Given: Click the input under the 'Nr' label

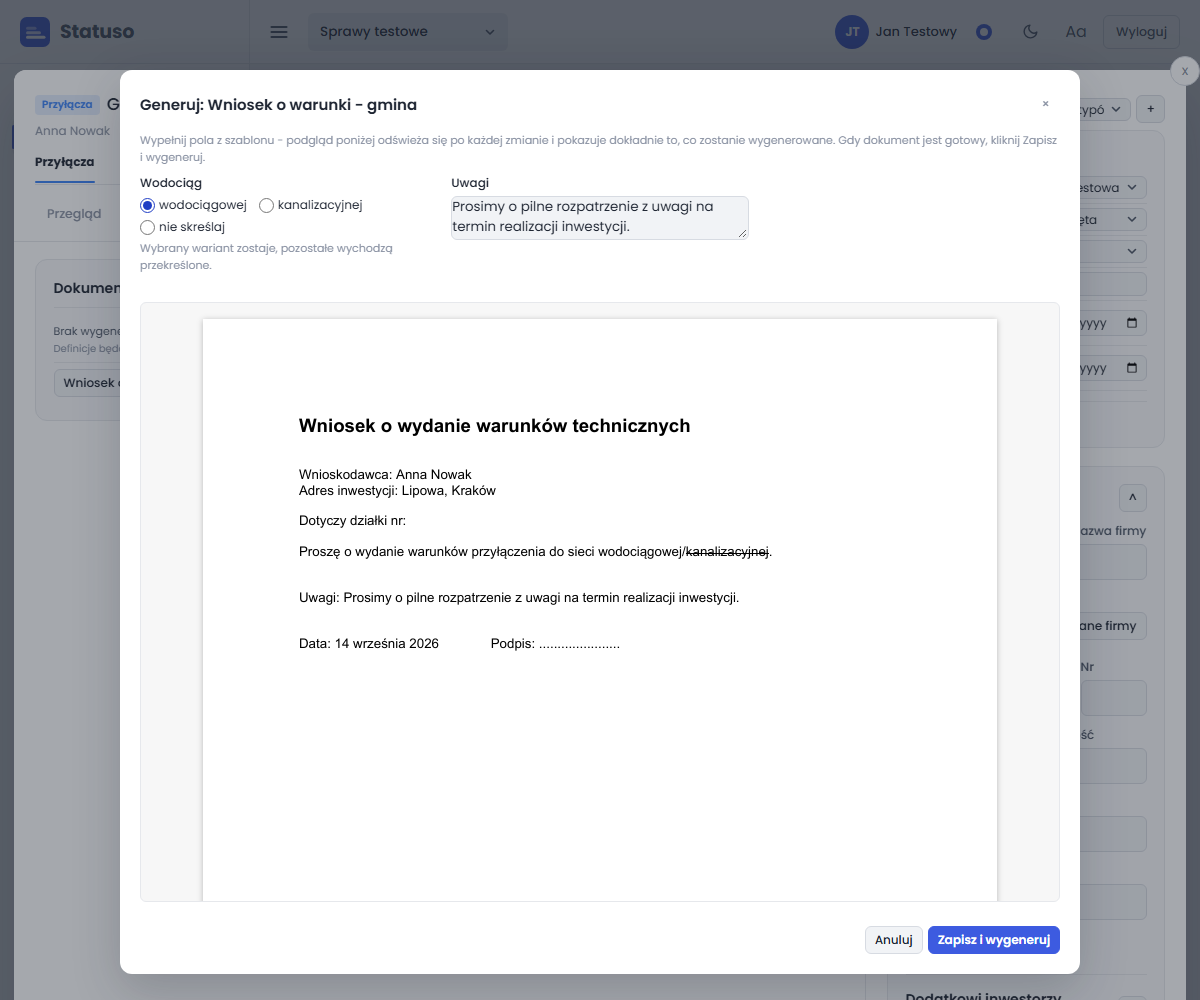Looking at the screenshot, I should pos(1113,698).
